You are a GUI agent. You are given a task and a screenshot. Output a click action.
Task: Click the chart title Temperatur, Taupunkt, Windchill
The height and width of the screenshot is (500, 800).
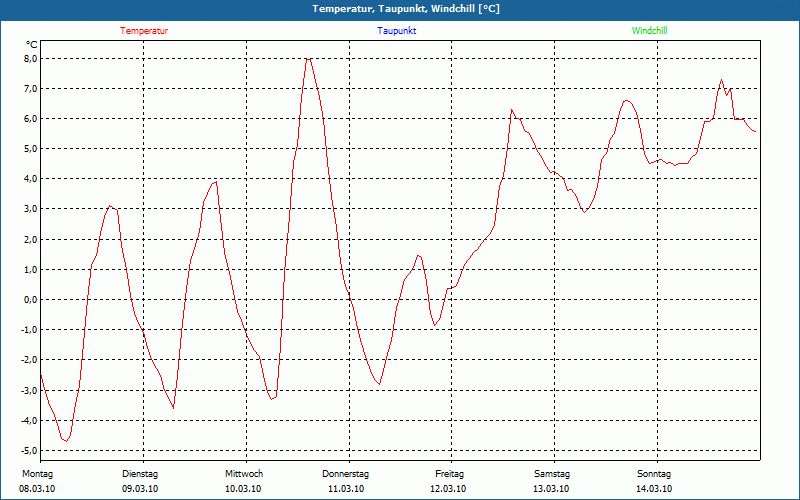[406, 9]
